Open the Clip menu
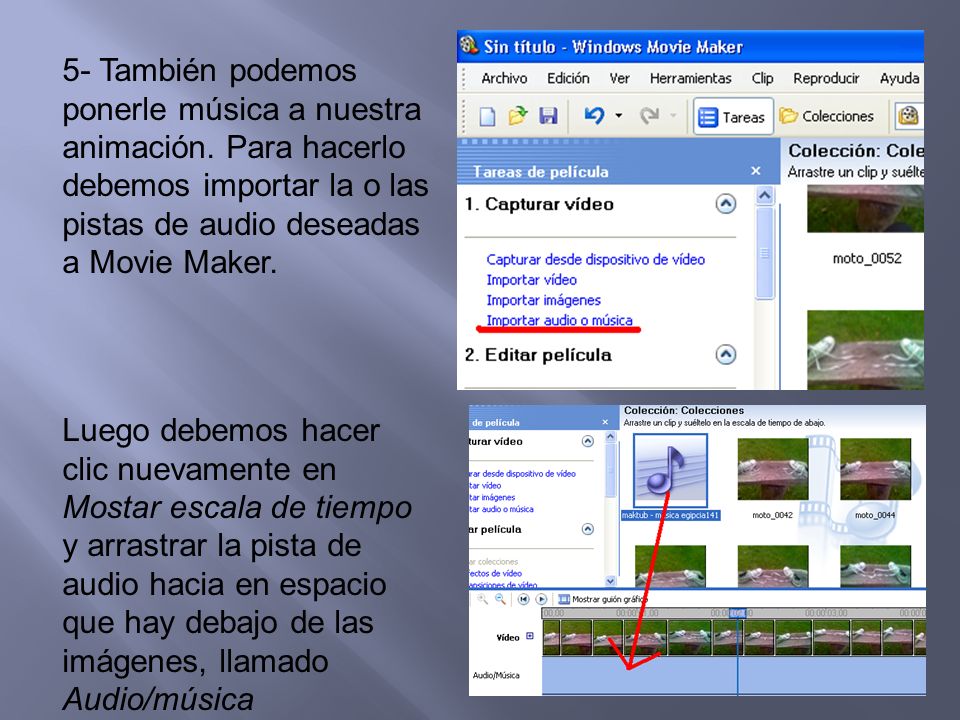 point(762,78)
